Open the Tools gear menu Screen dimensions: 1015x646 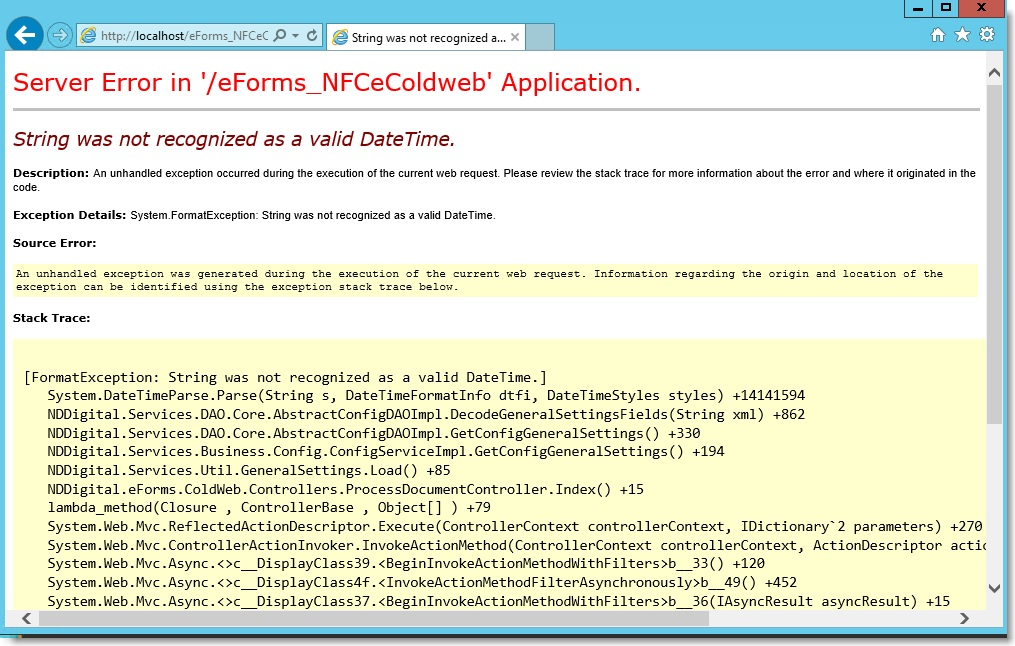tap(987, 35)
